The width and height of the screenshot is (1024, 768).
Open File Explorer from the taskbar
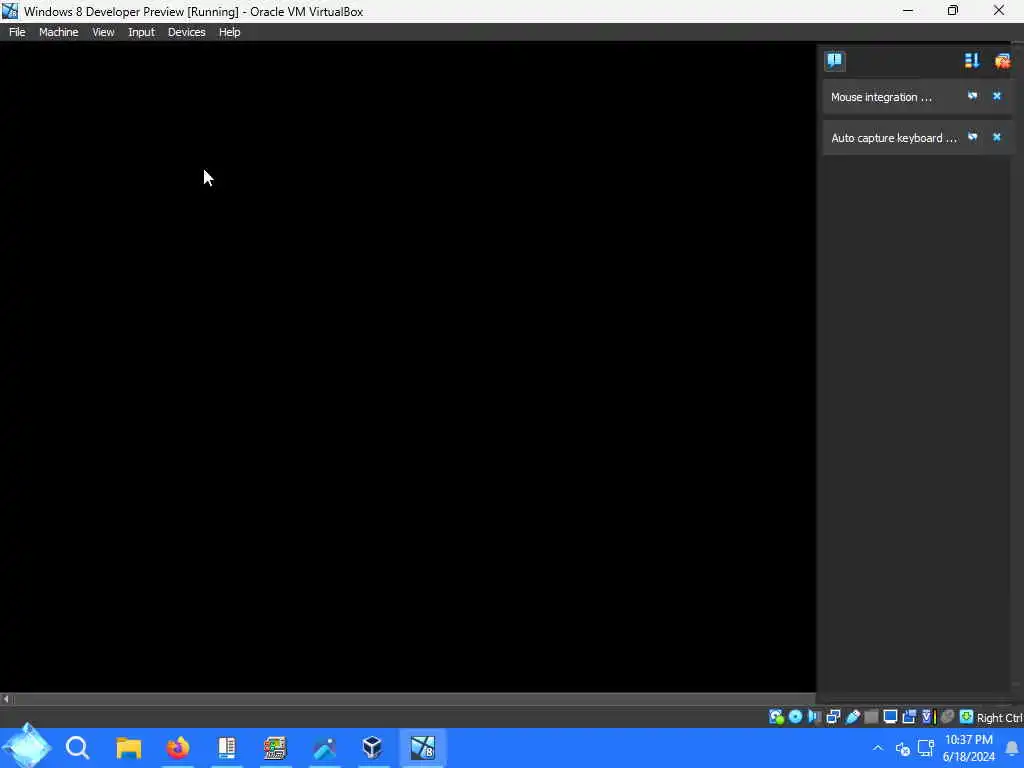(x=129, y=748)
